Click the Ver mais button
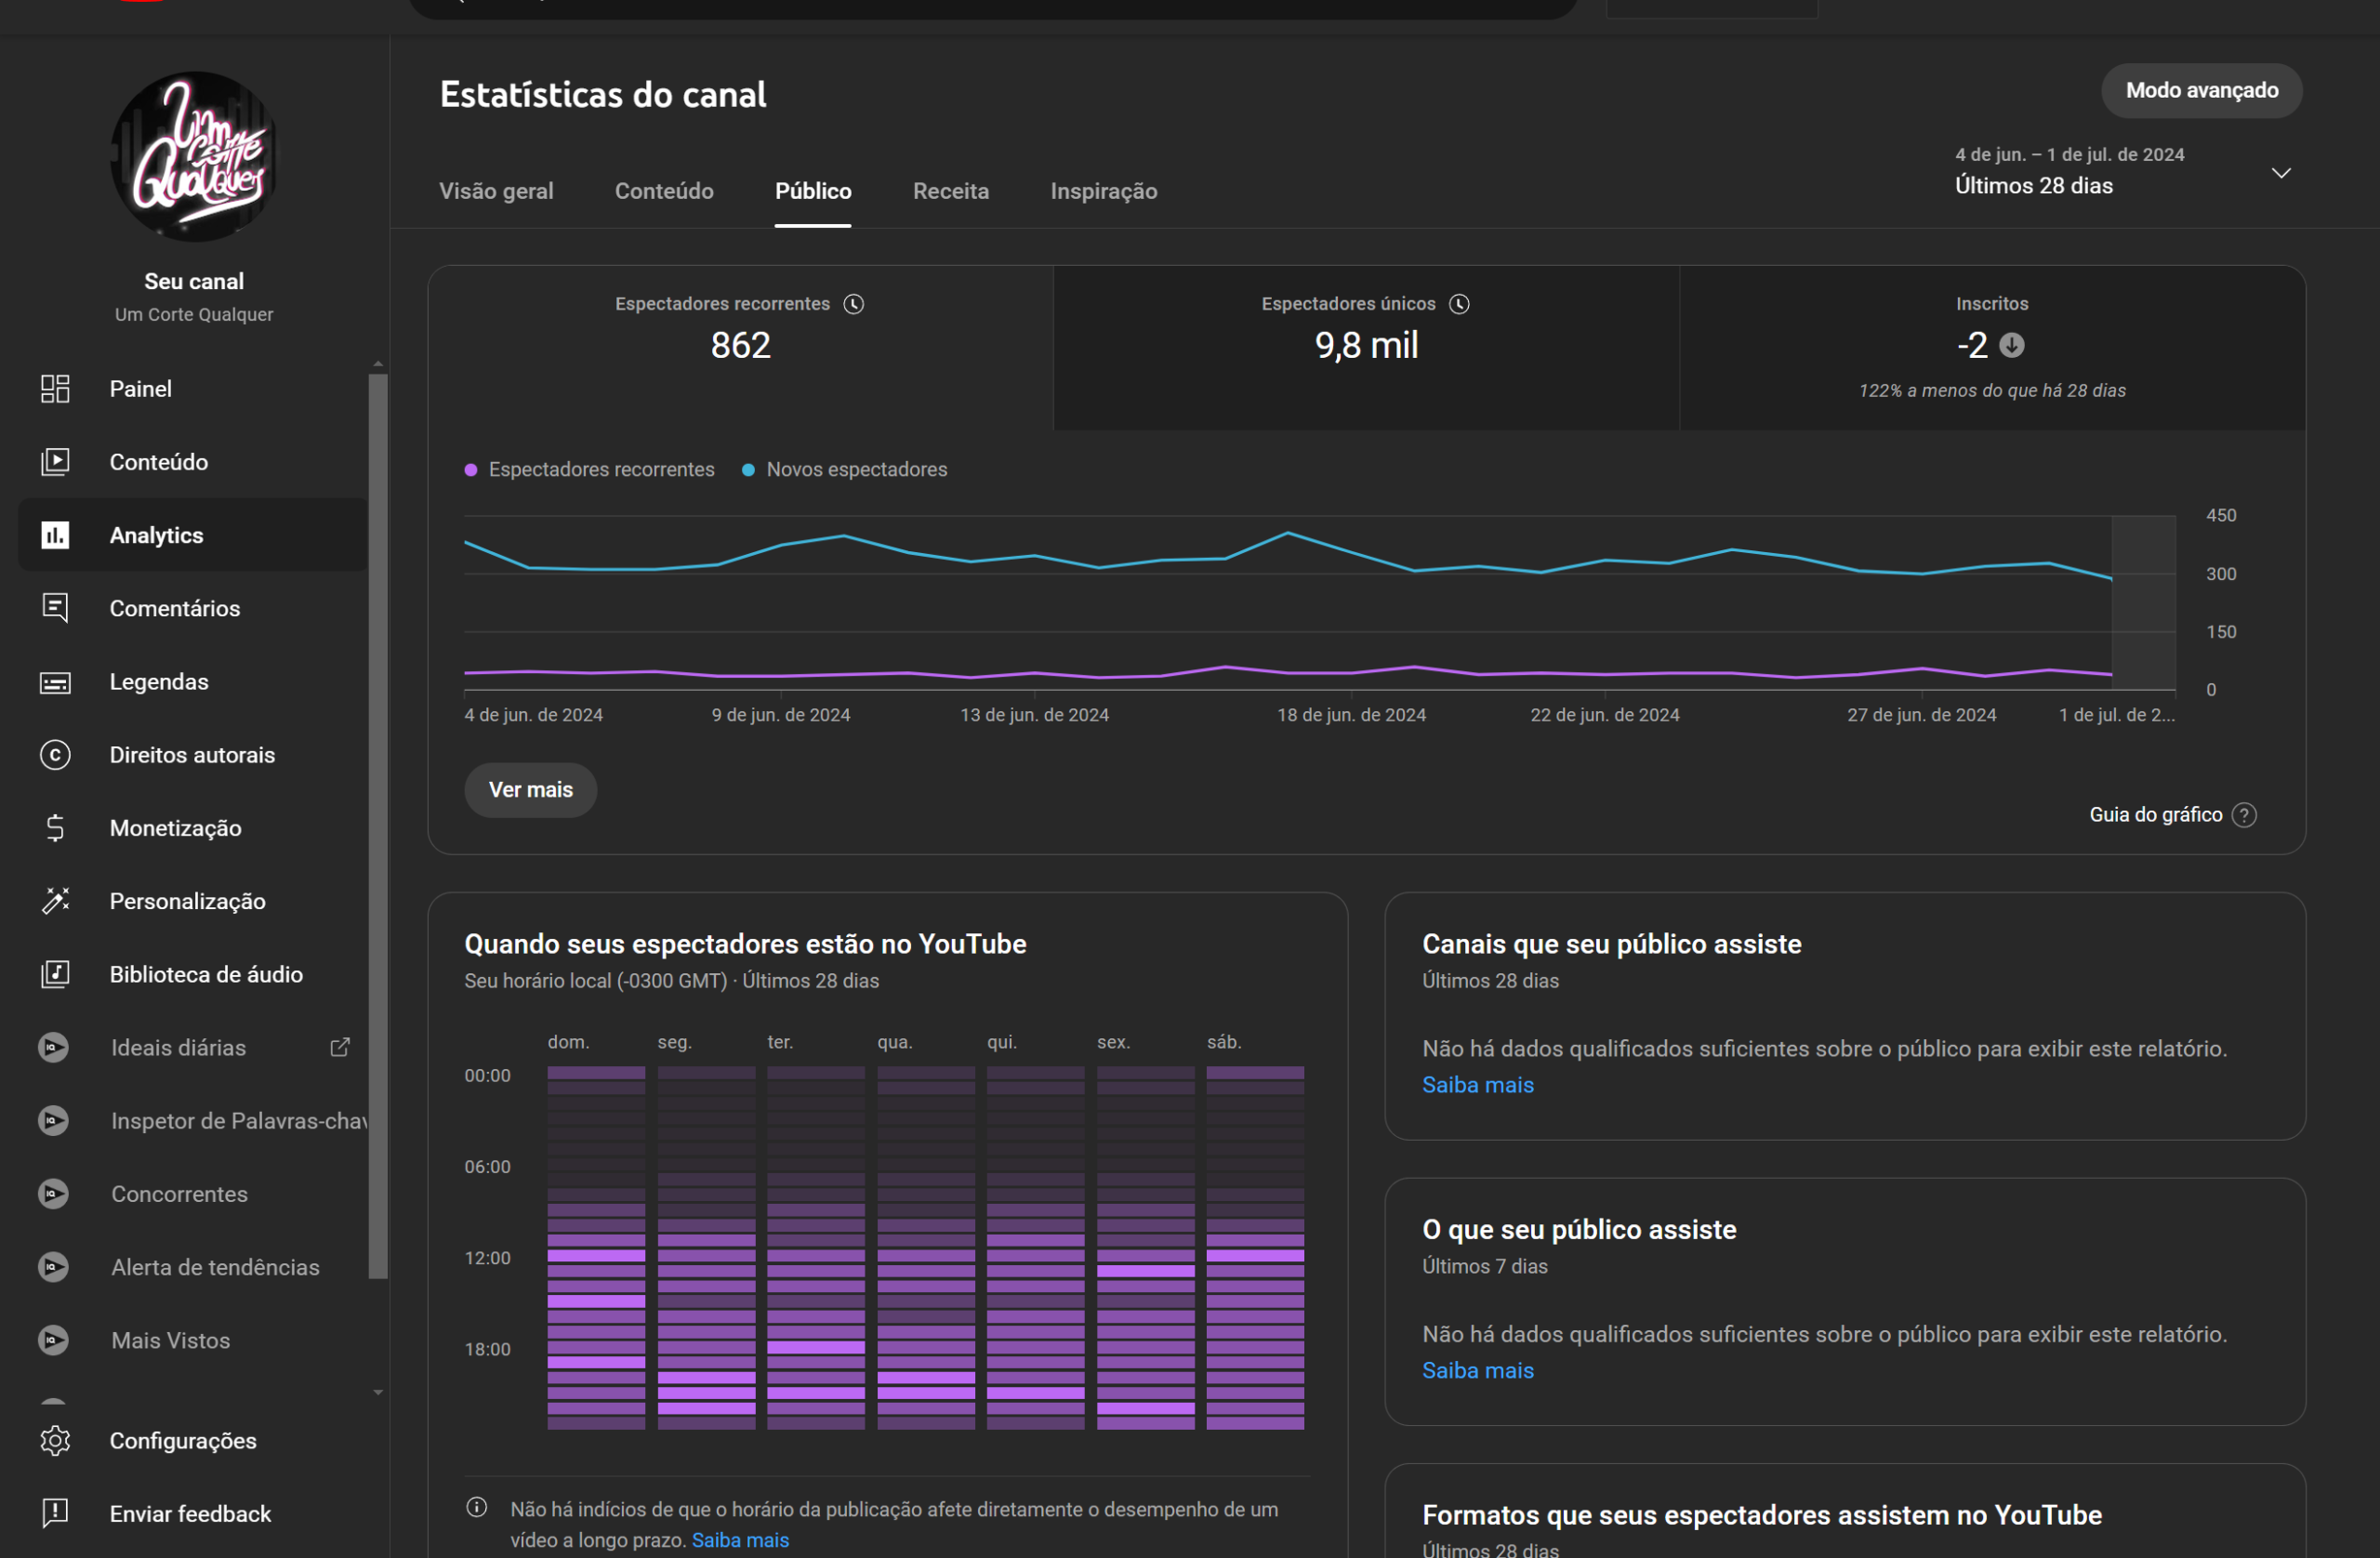Image resolution: width=2380 pixels, height=1558 pixels. [x=530, y=790]
